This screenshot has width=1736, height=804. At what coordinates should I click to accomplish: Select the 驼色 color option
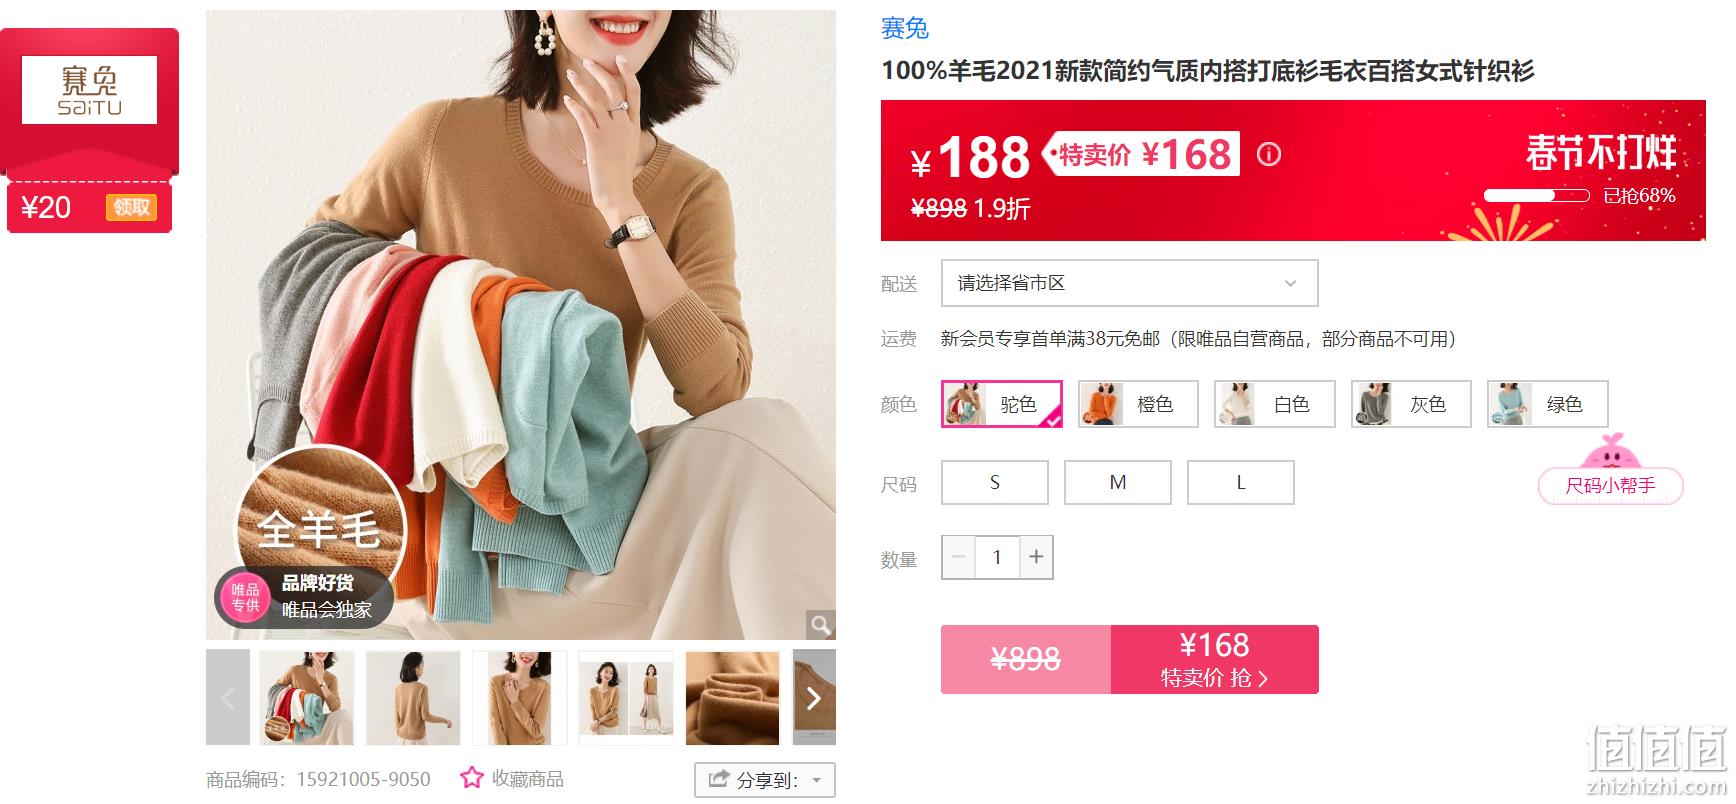click(x=1002, y=404)
